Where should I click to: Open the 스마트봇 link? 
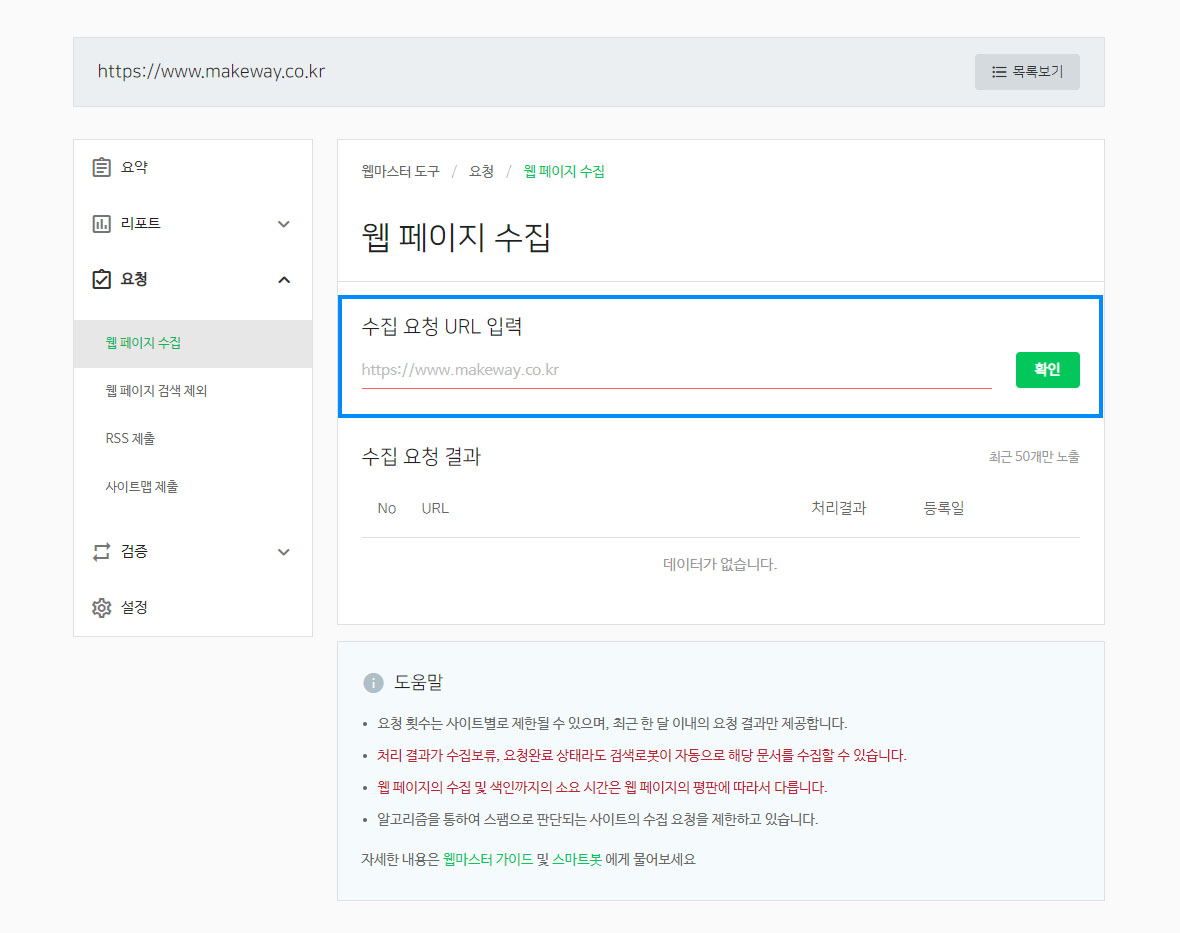coord(576,859)
